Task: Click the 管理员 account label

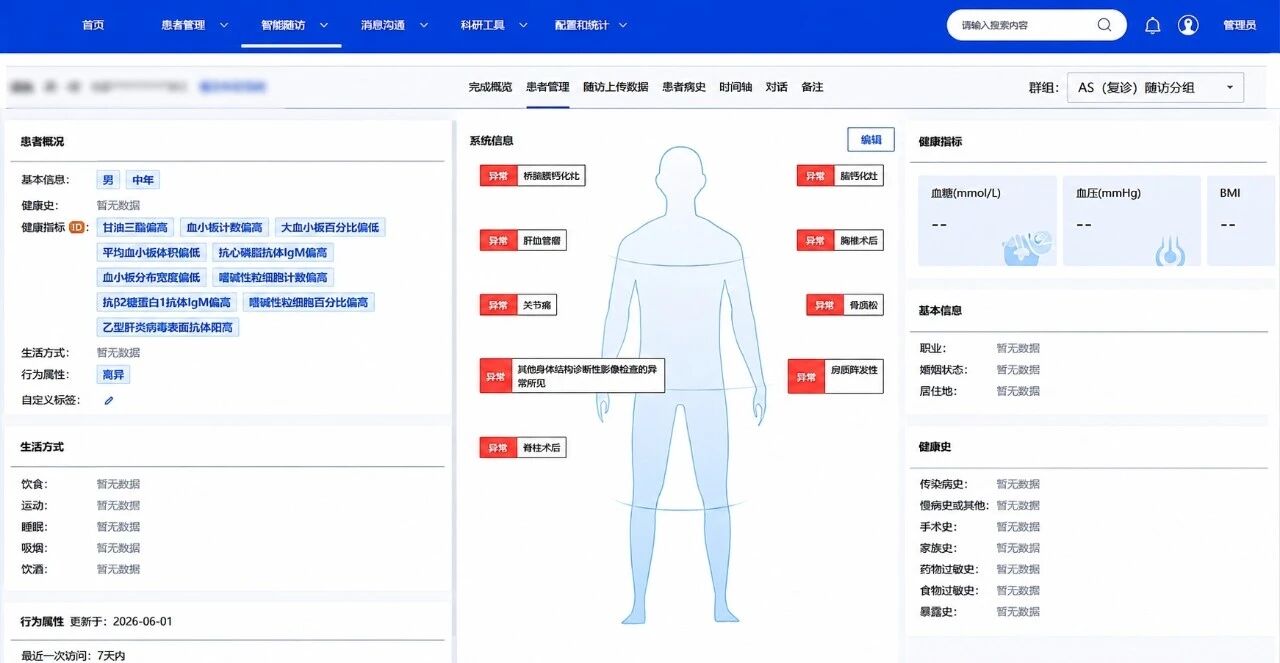Action: tap(1239, 25)
